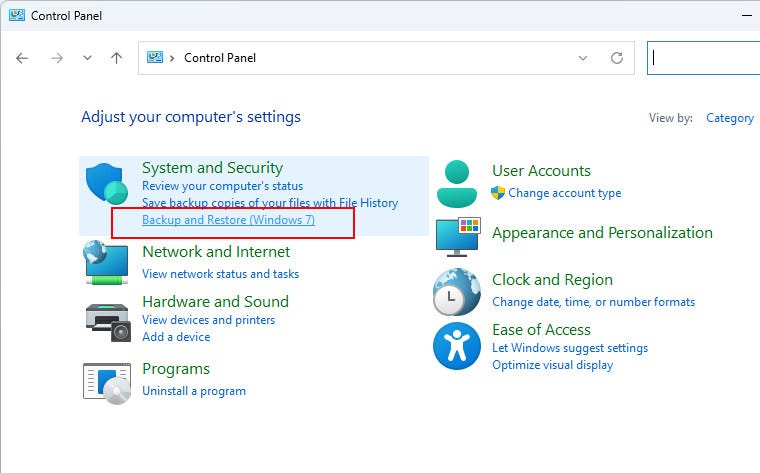Viewport: 760px width, 473px height.
Task: Open System and Security category
Action: (212, 168)
